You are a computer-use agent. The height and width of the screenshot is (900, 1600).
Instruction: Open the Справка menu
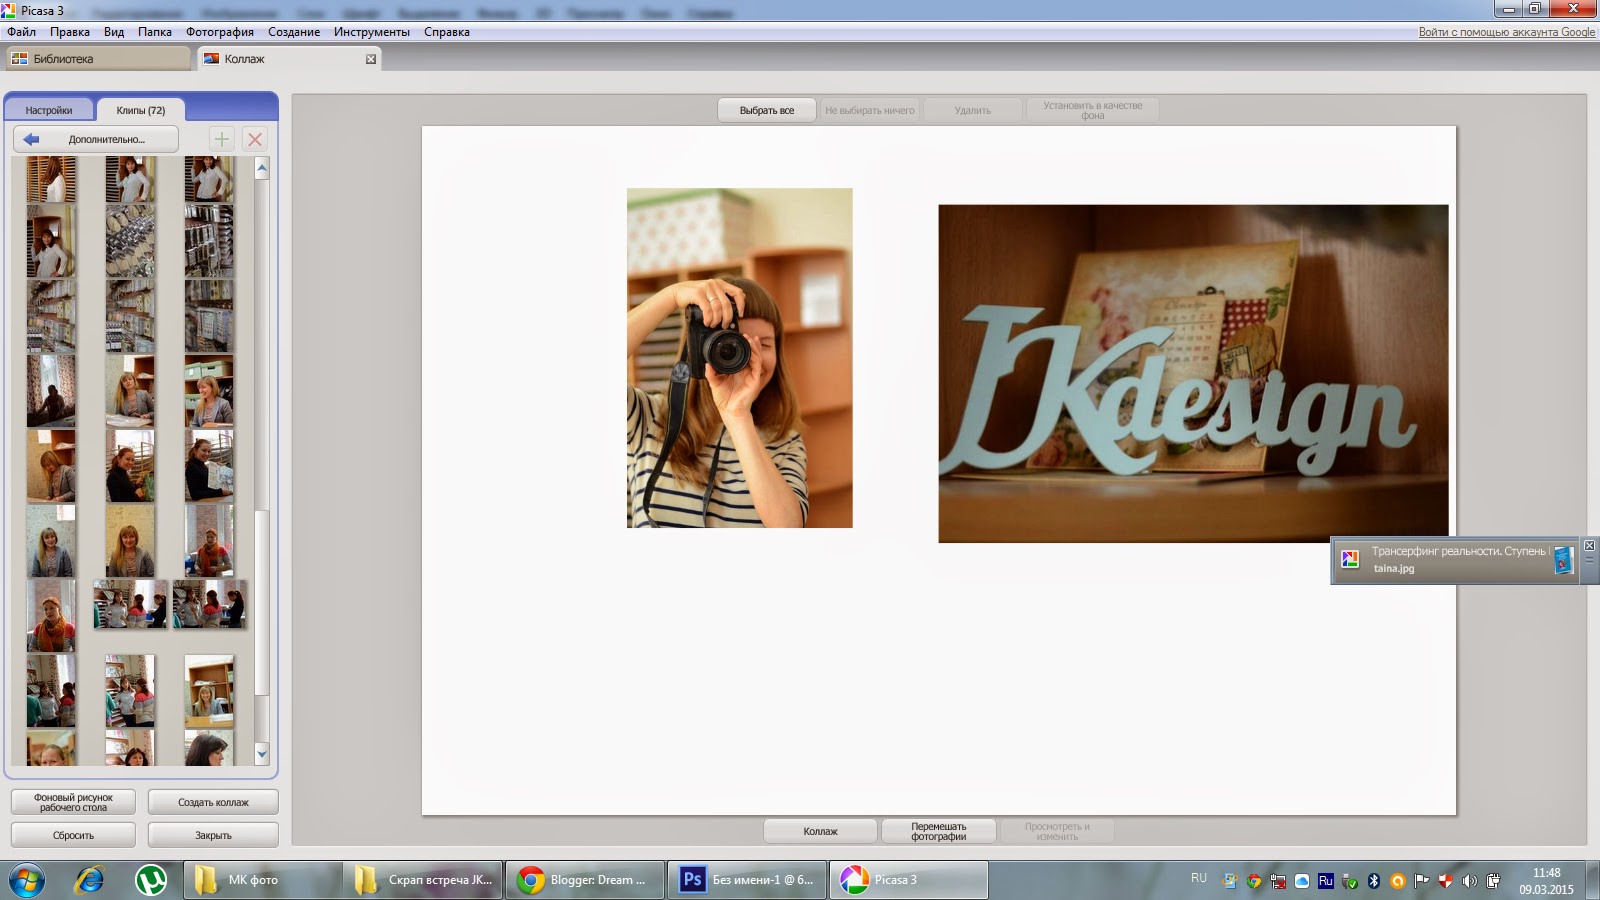(447, 32)
